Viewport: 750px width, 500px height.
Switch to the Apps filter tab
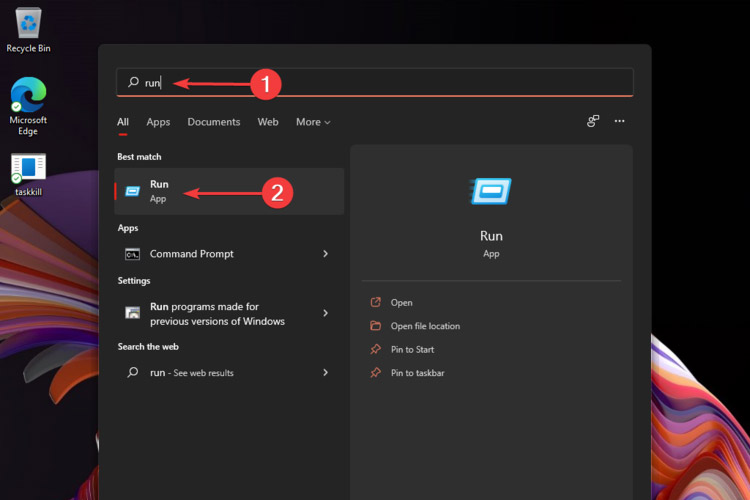(x=158, y=122)
